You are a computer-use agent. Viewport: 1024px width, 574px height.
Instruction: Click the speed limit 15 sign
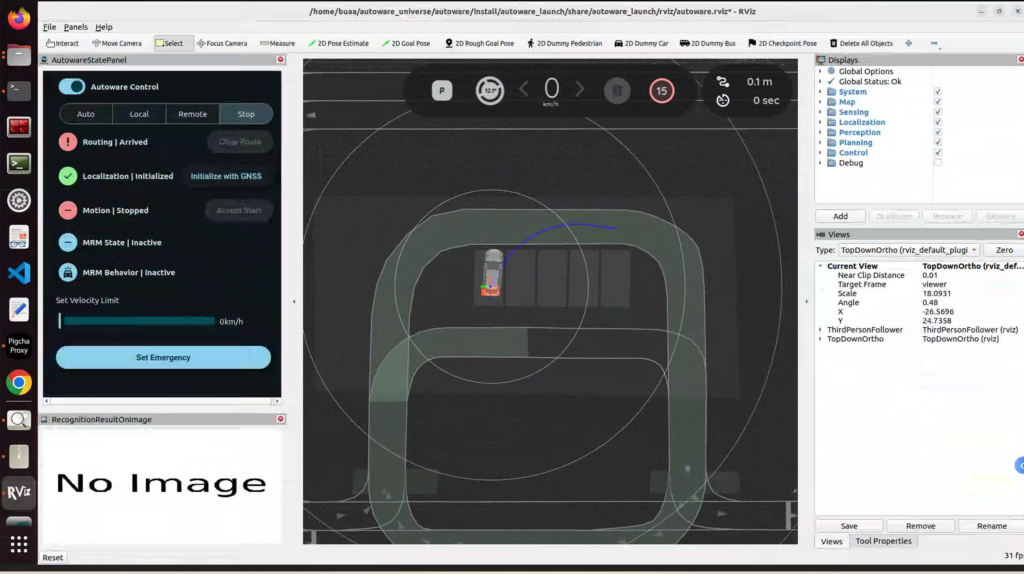coord(662,91)
